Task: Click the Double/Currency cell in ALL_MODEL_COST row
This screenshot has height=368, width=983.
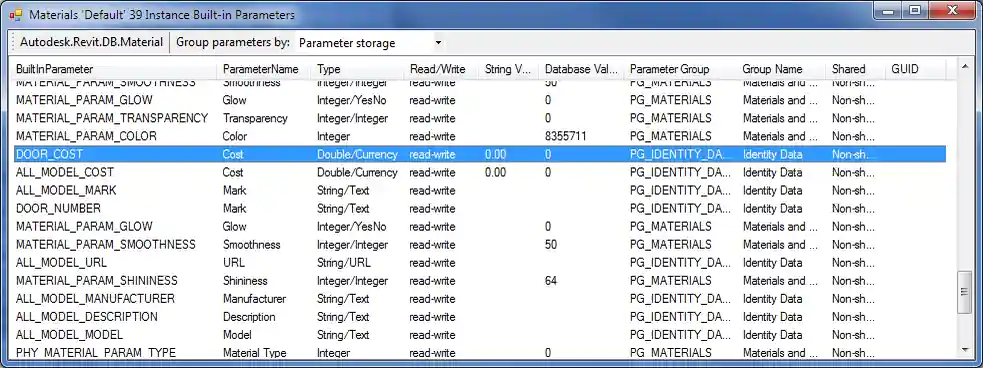Action: [357, 172]
